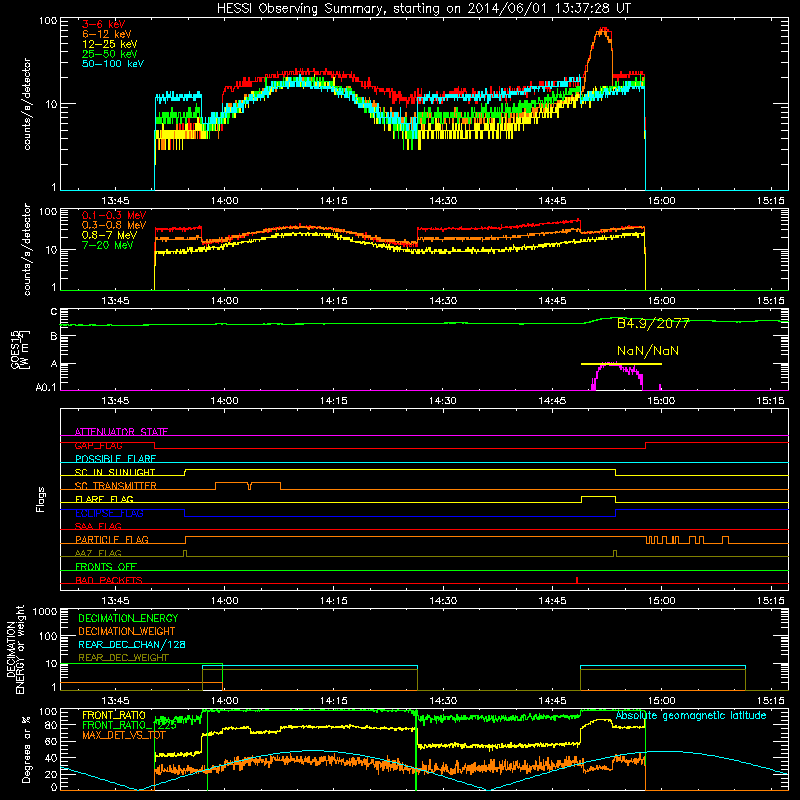Select the ATTENUATOR_STATE flag label
Image resolution: width=800 pixels, height=800 pixels.
coord(121,432)
